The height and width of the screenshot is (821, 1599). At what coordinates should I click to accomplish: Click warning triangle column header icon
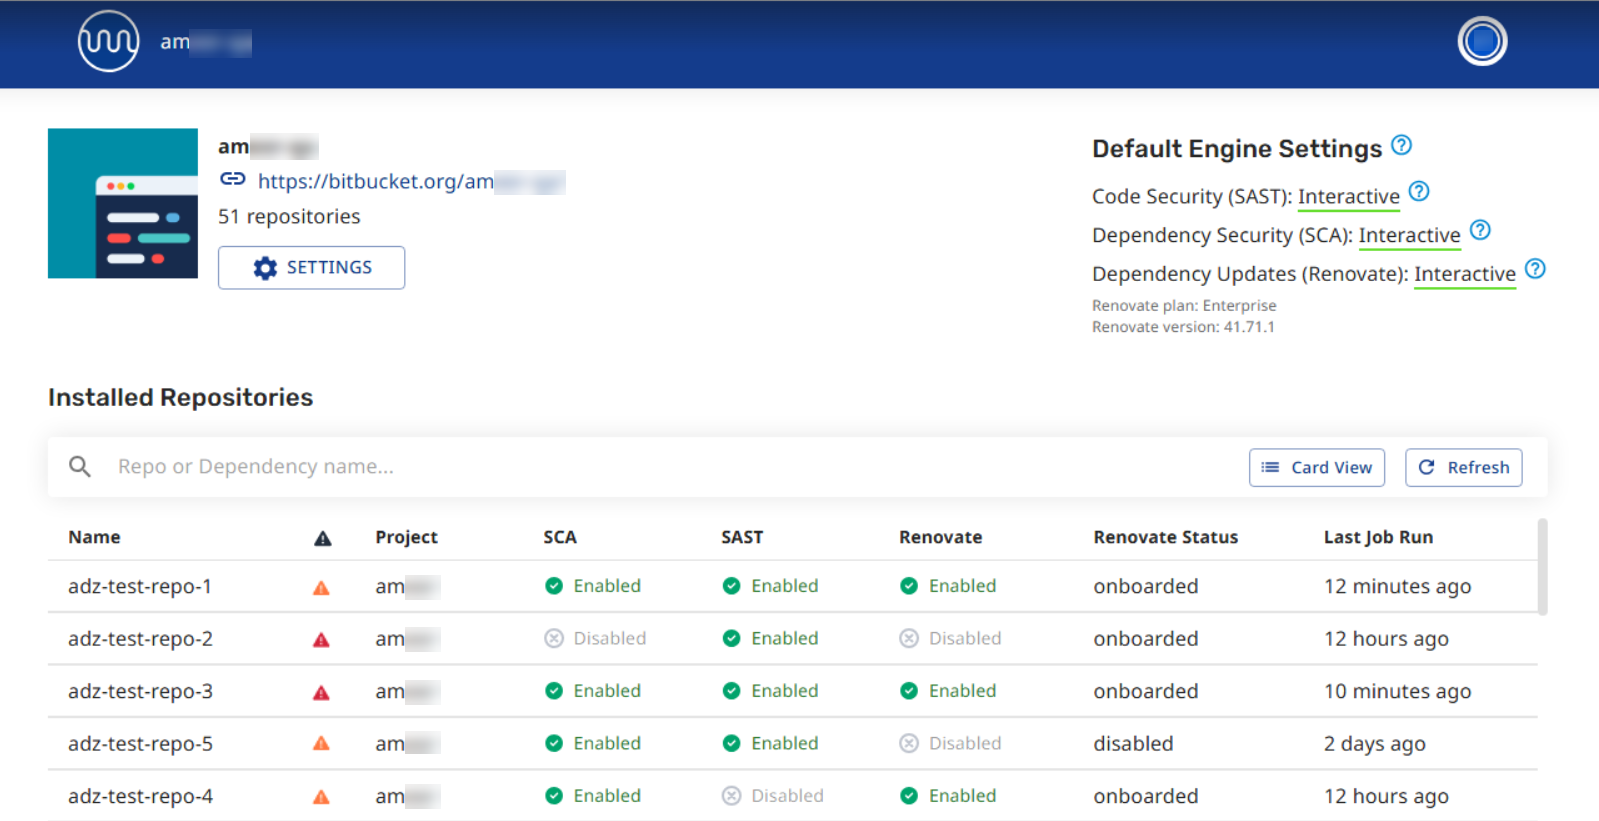tap(322, 539)
